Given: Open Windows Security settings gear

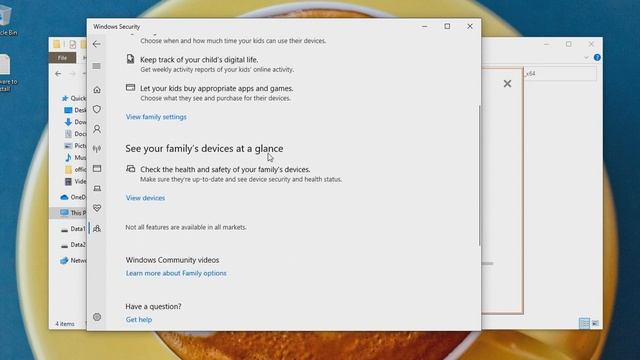Looking at the screenshot, I should pos(97,317).
